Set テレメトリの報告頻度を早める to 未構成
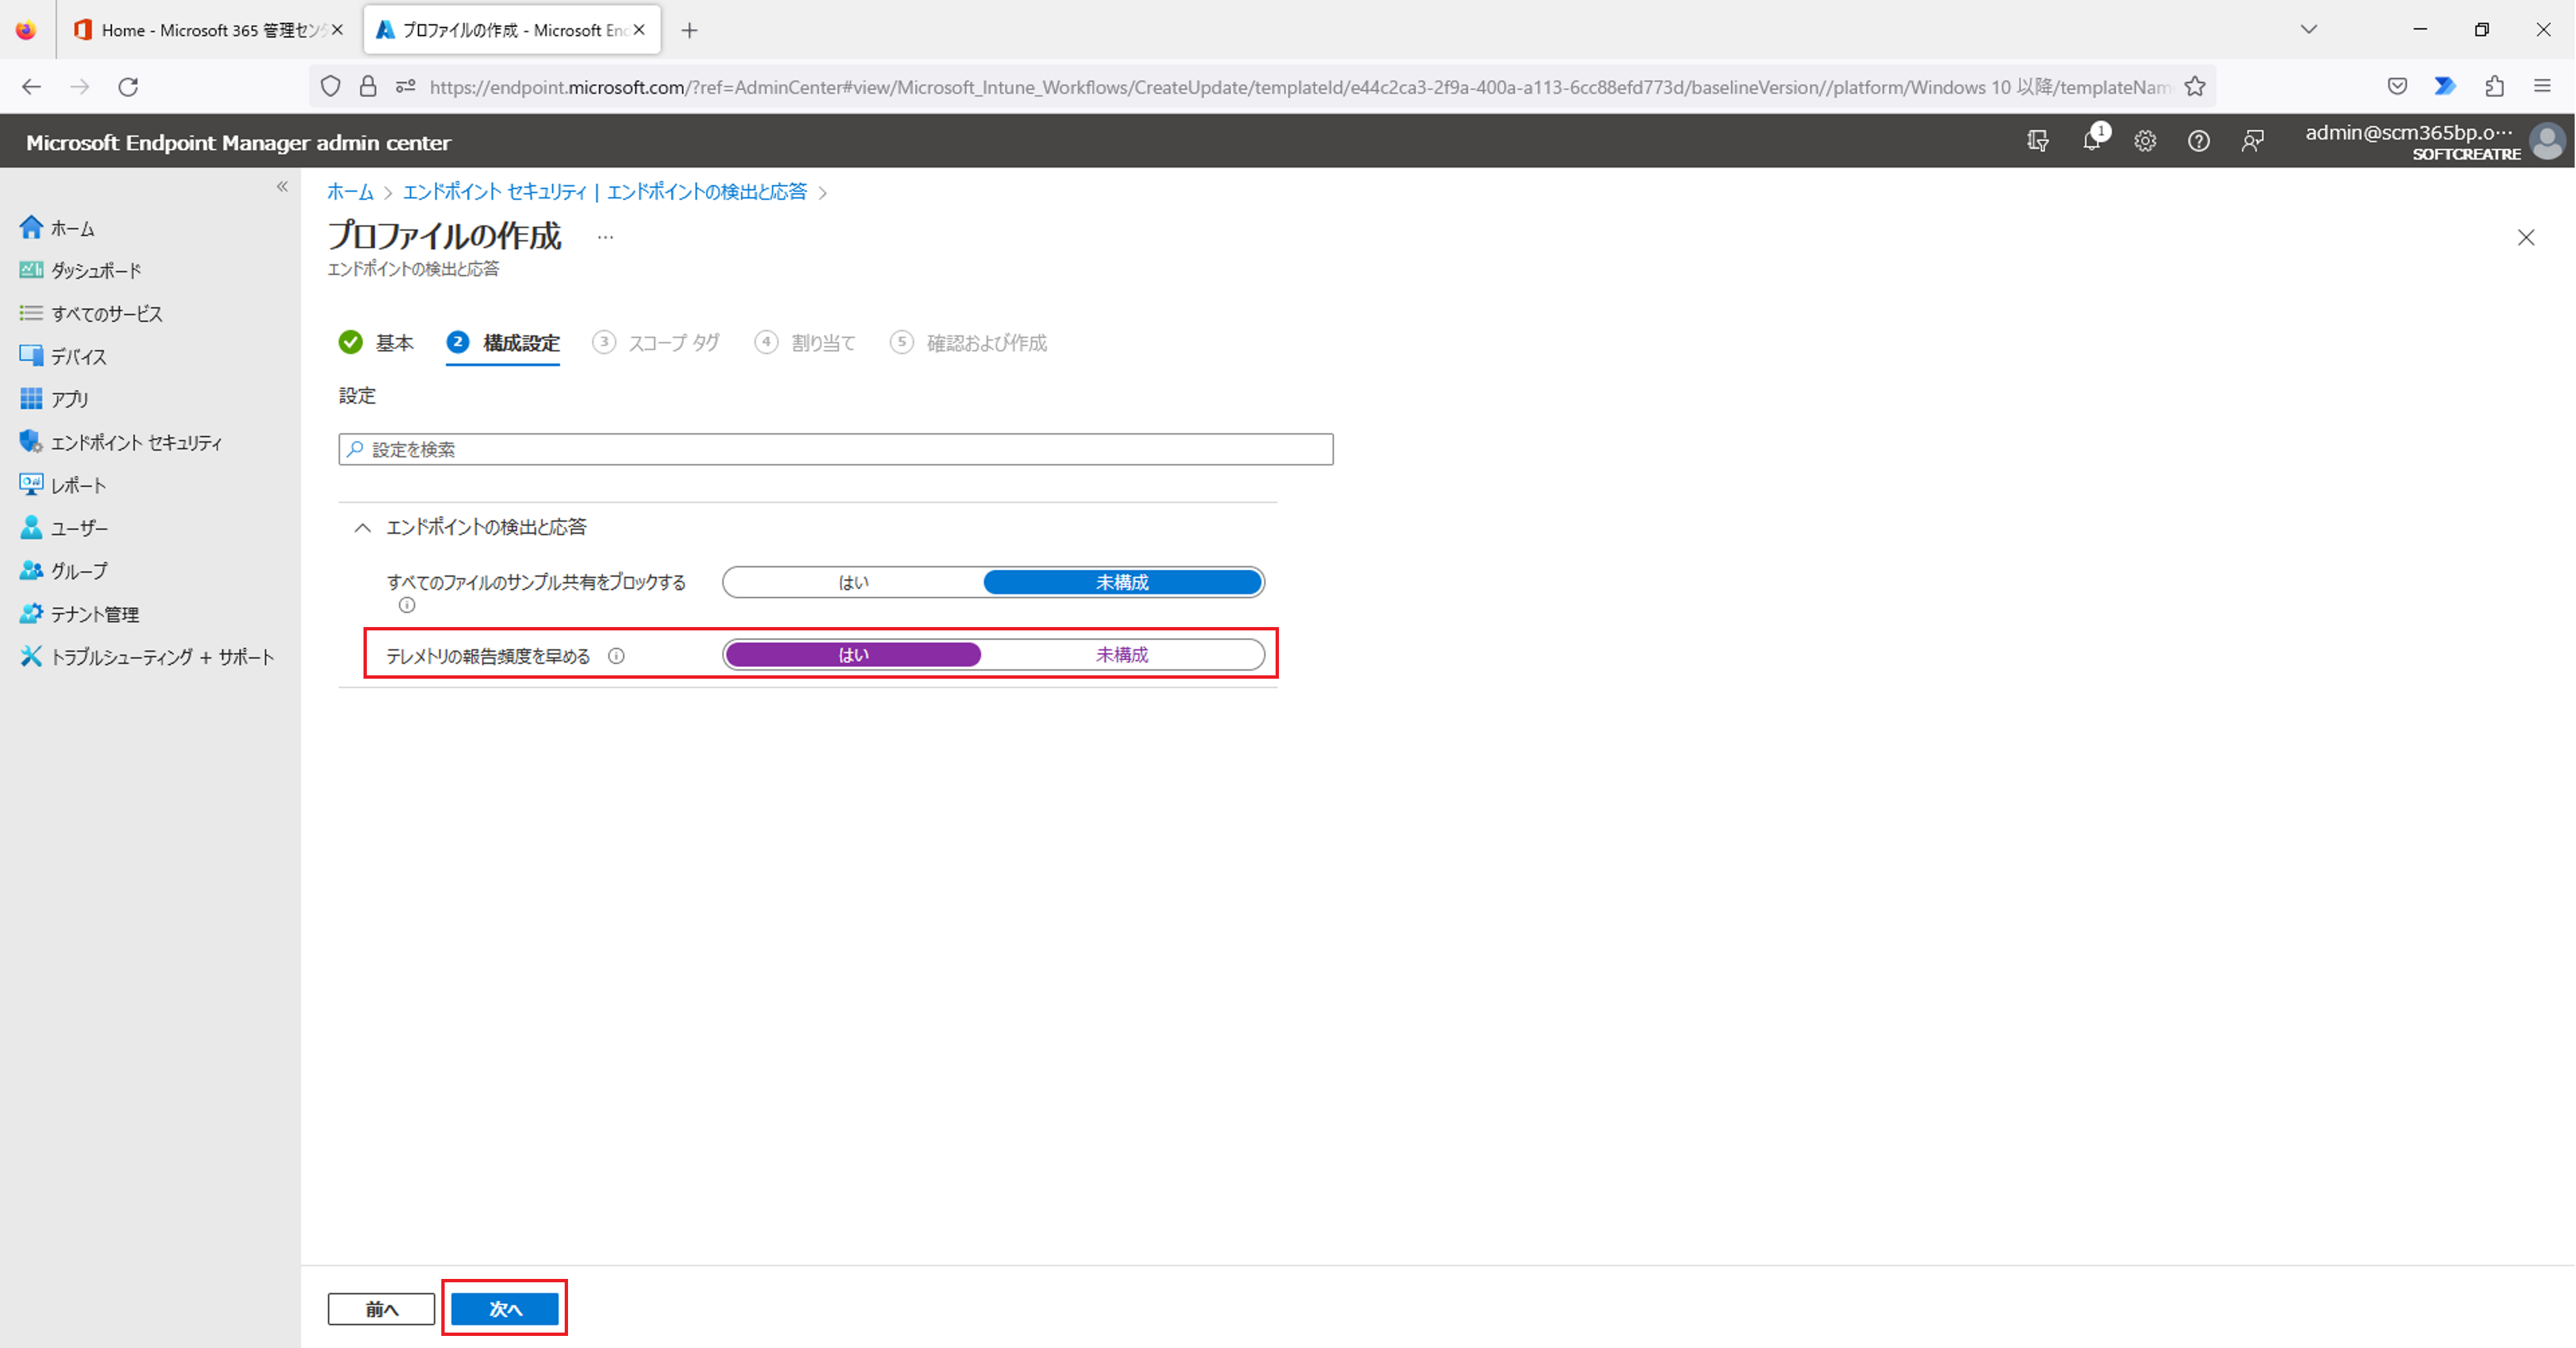Screen dimensions: 2576x1348 coord(1122,655)
